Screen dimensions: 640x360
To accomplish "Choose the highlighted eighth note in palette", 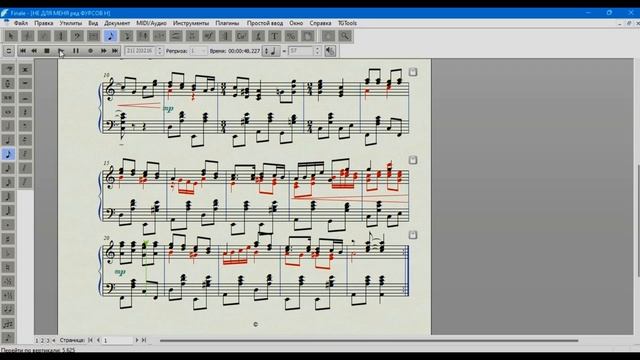I will [x=8, y=154].
